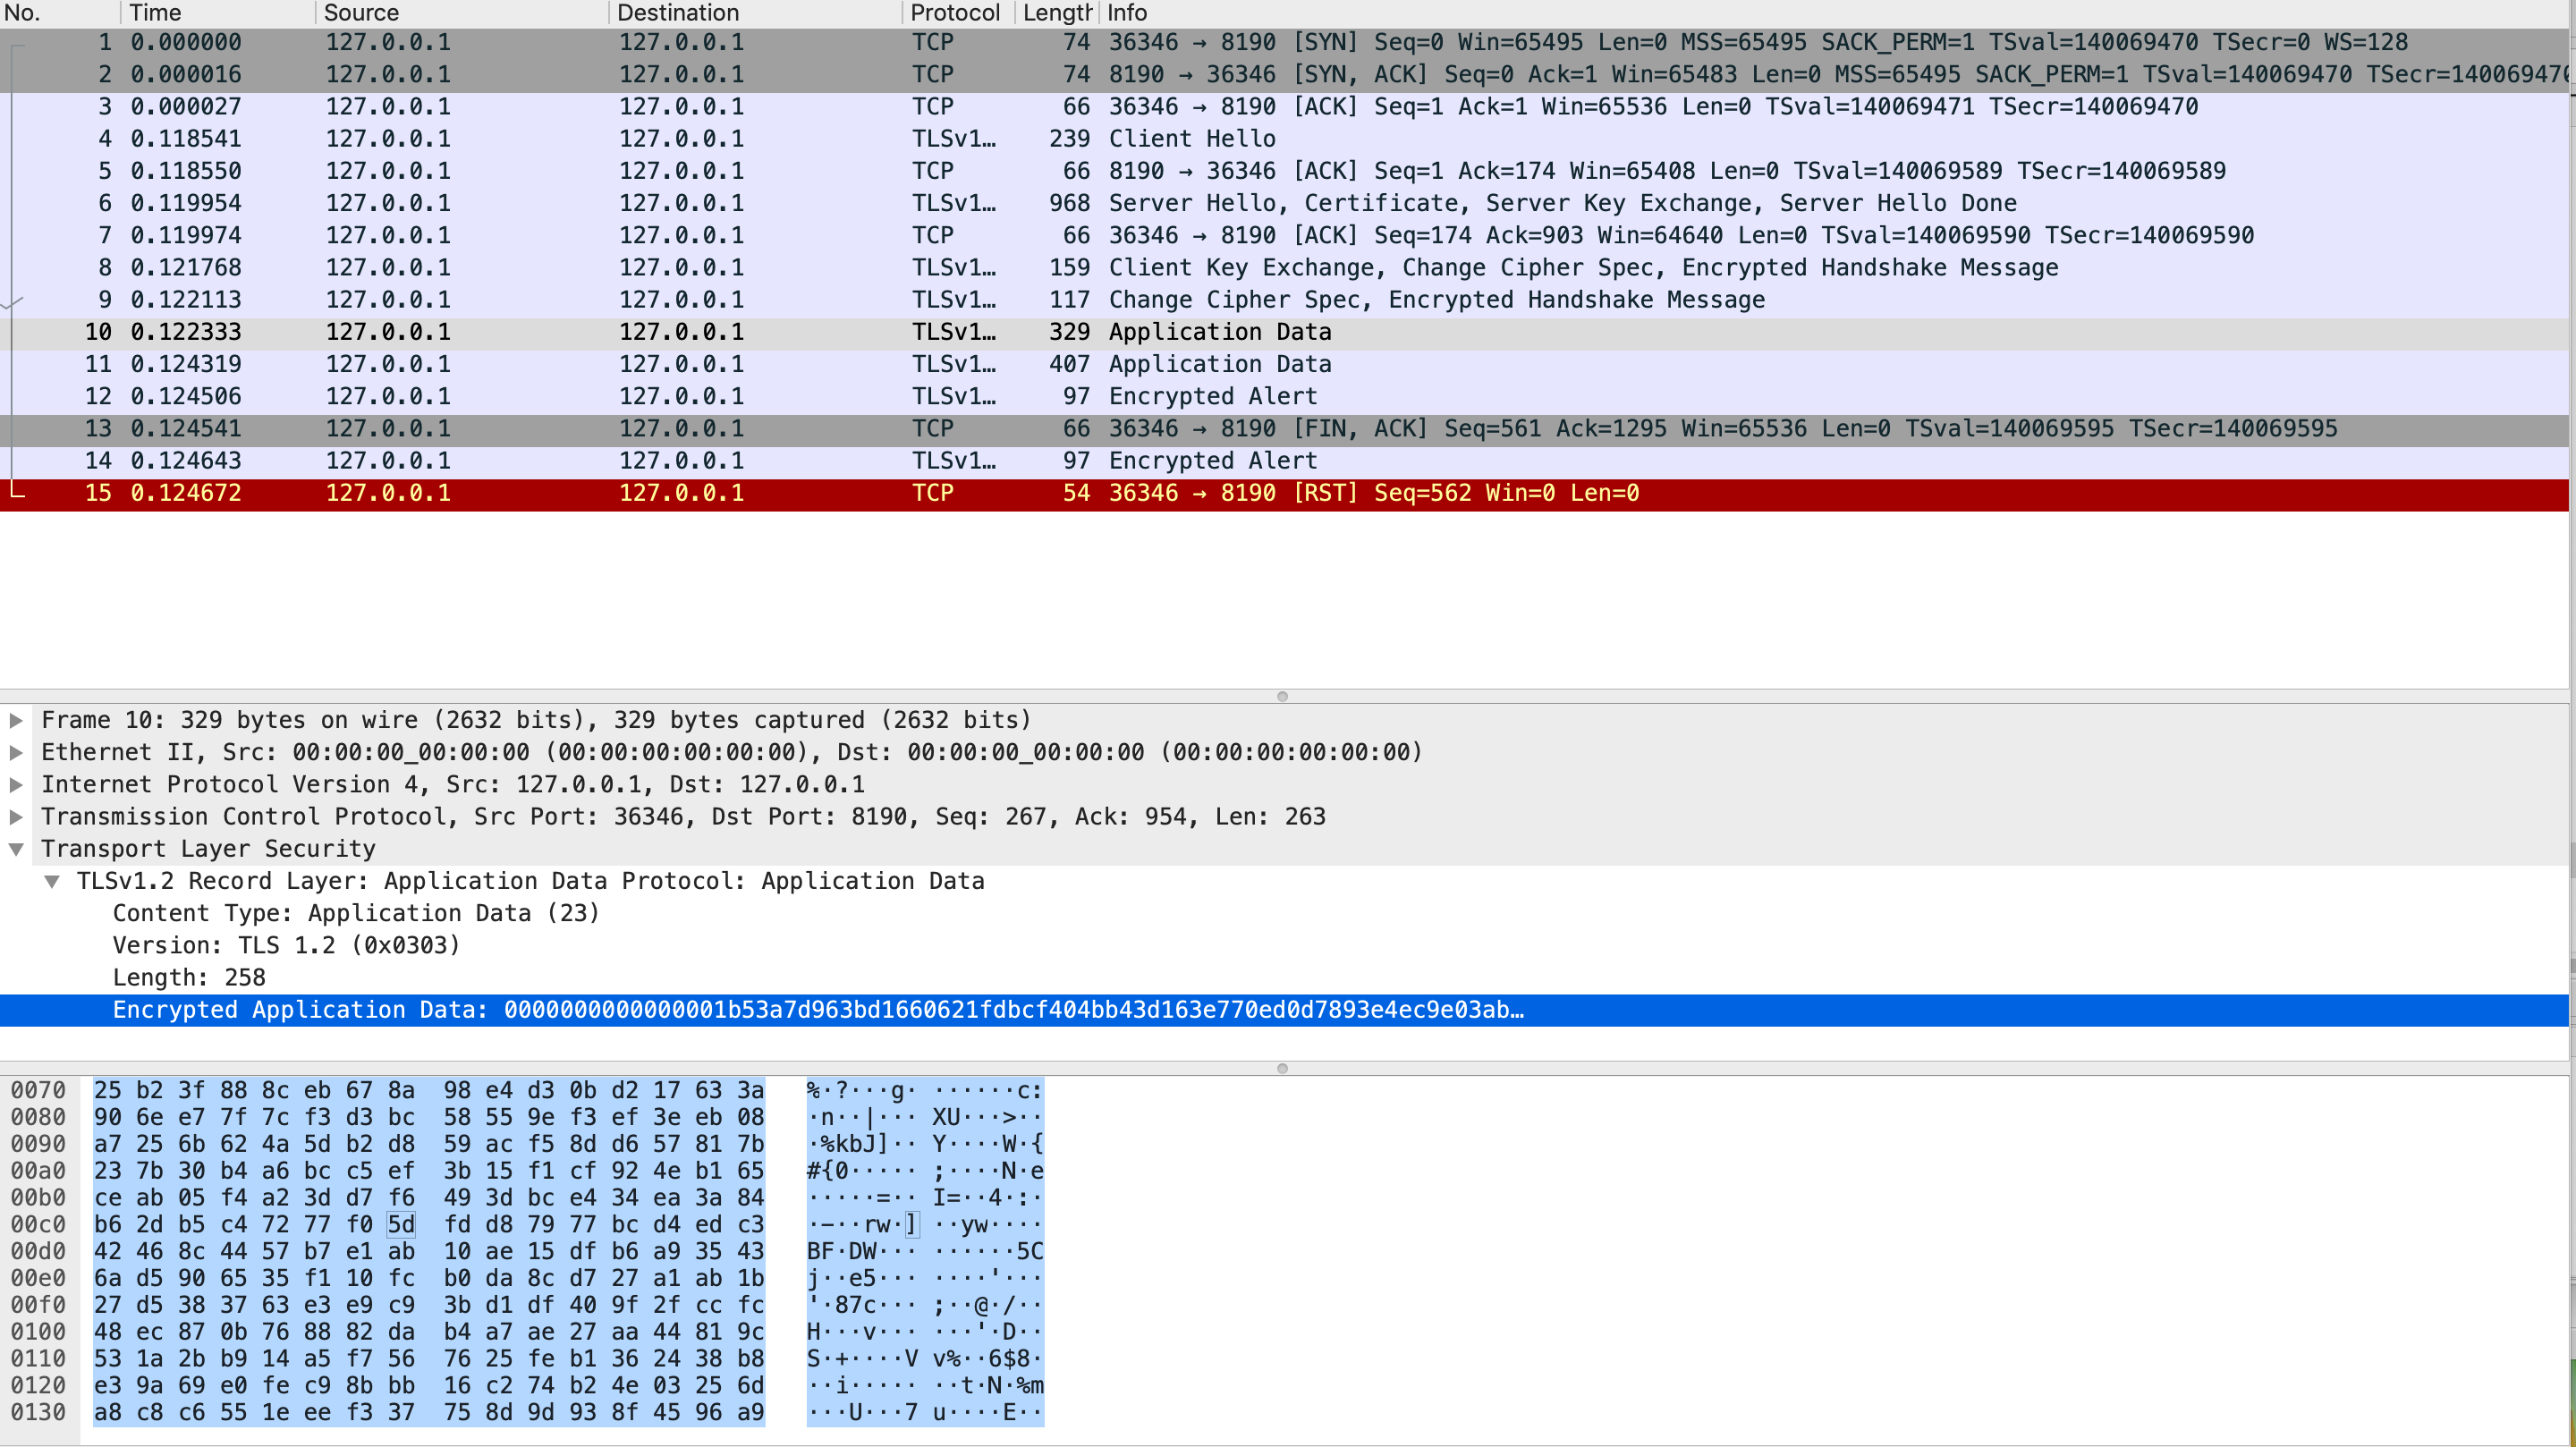This screenshot has width=2576, height=1447.
Task: Select the Client Hello packet row
Action: [x=1191, y=139]
